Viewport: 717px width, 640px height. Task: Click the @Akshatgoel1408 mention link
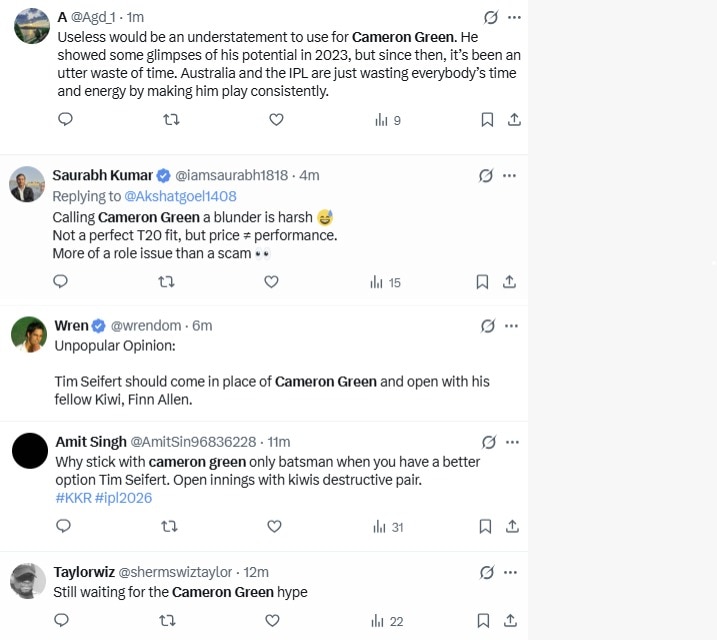click(x=180, y=196)
